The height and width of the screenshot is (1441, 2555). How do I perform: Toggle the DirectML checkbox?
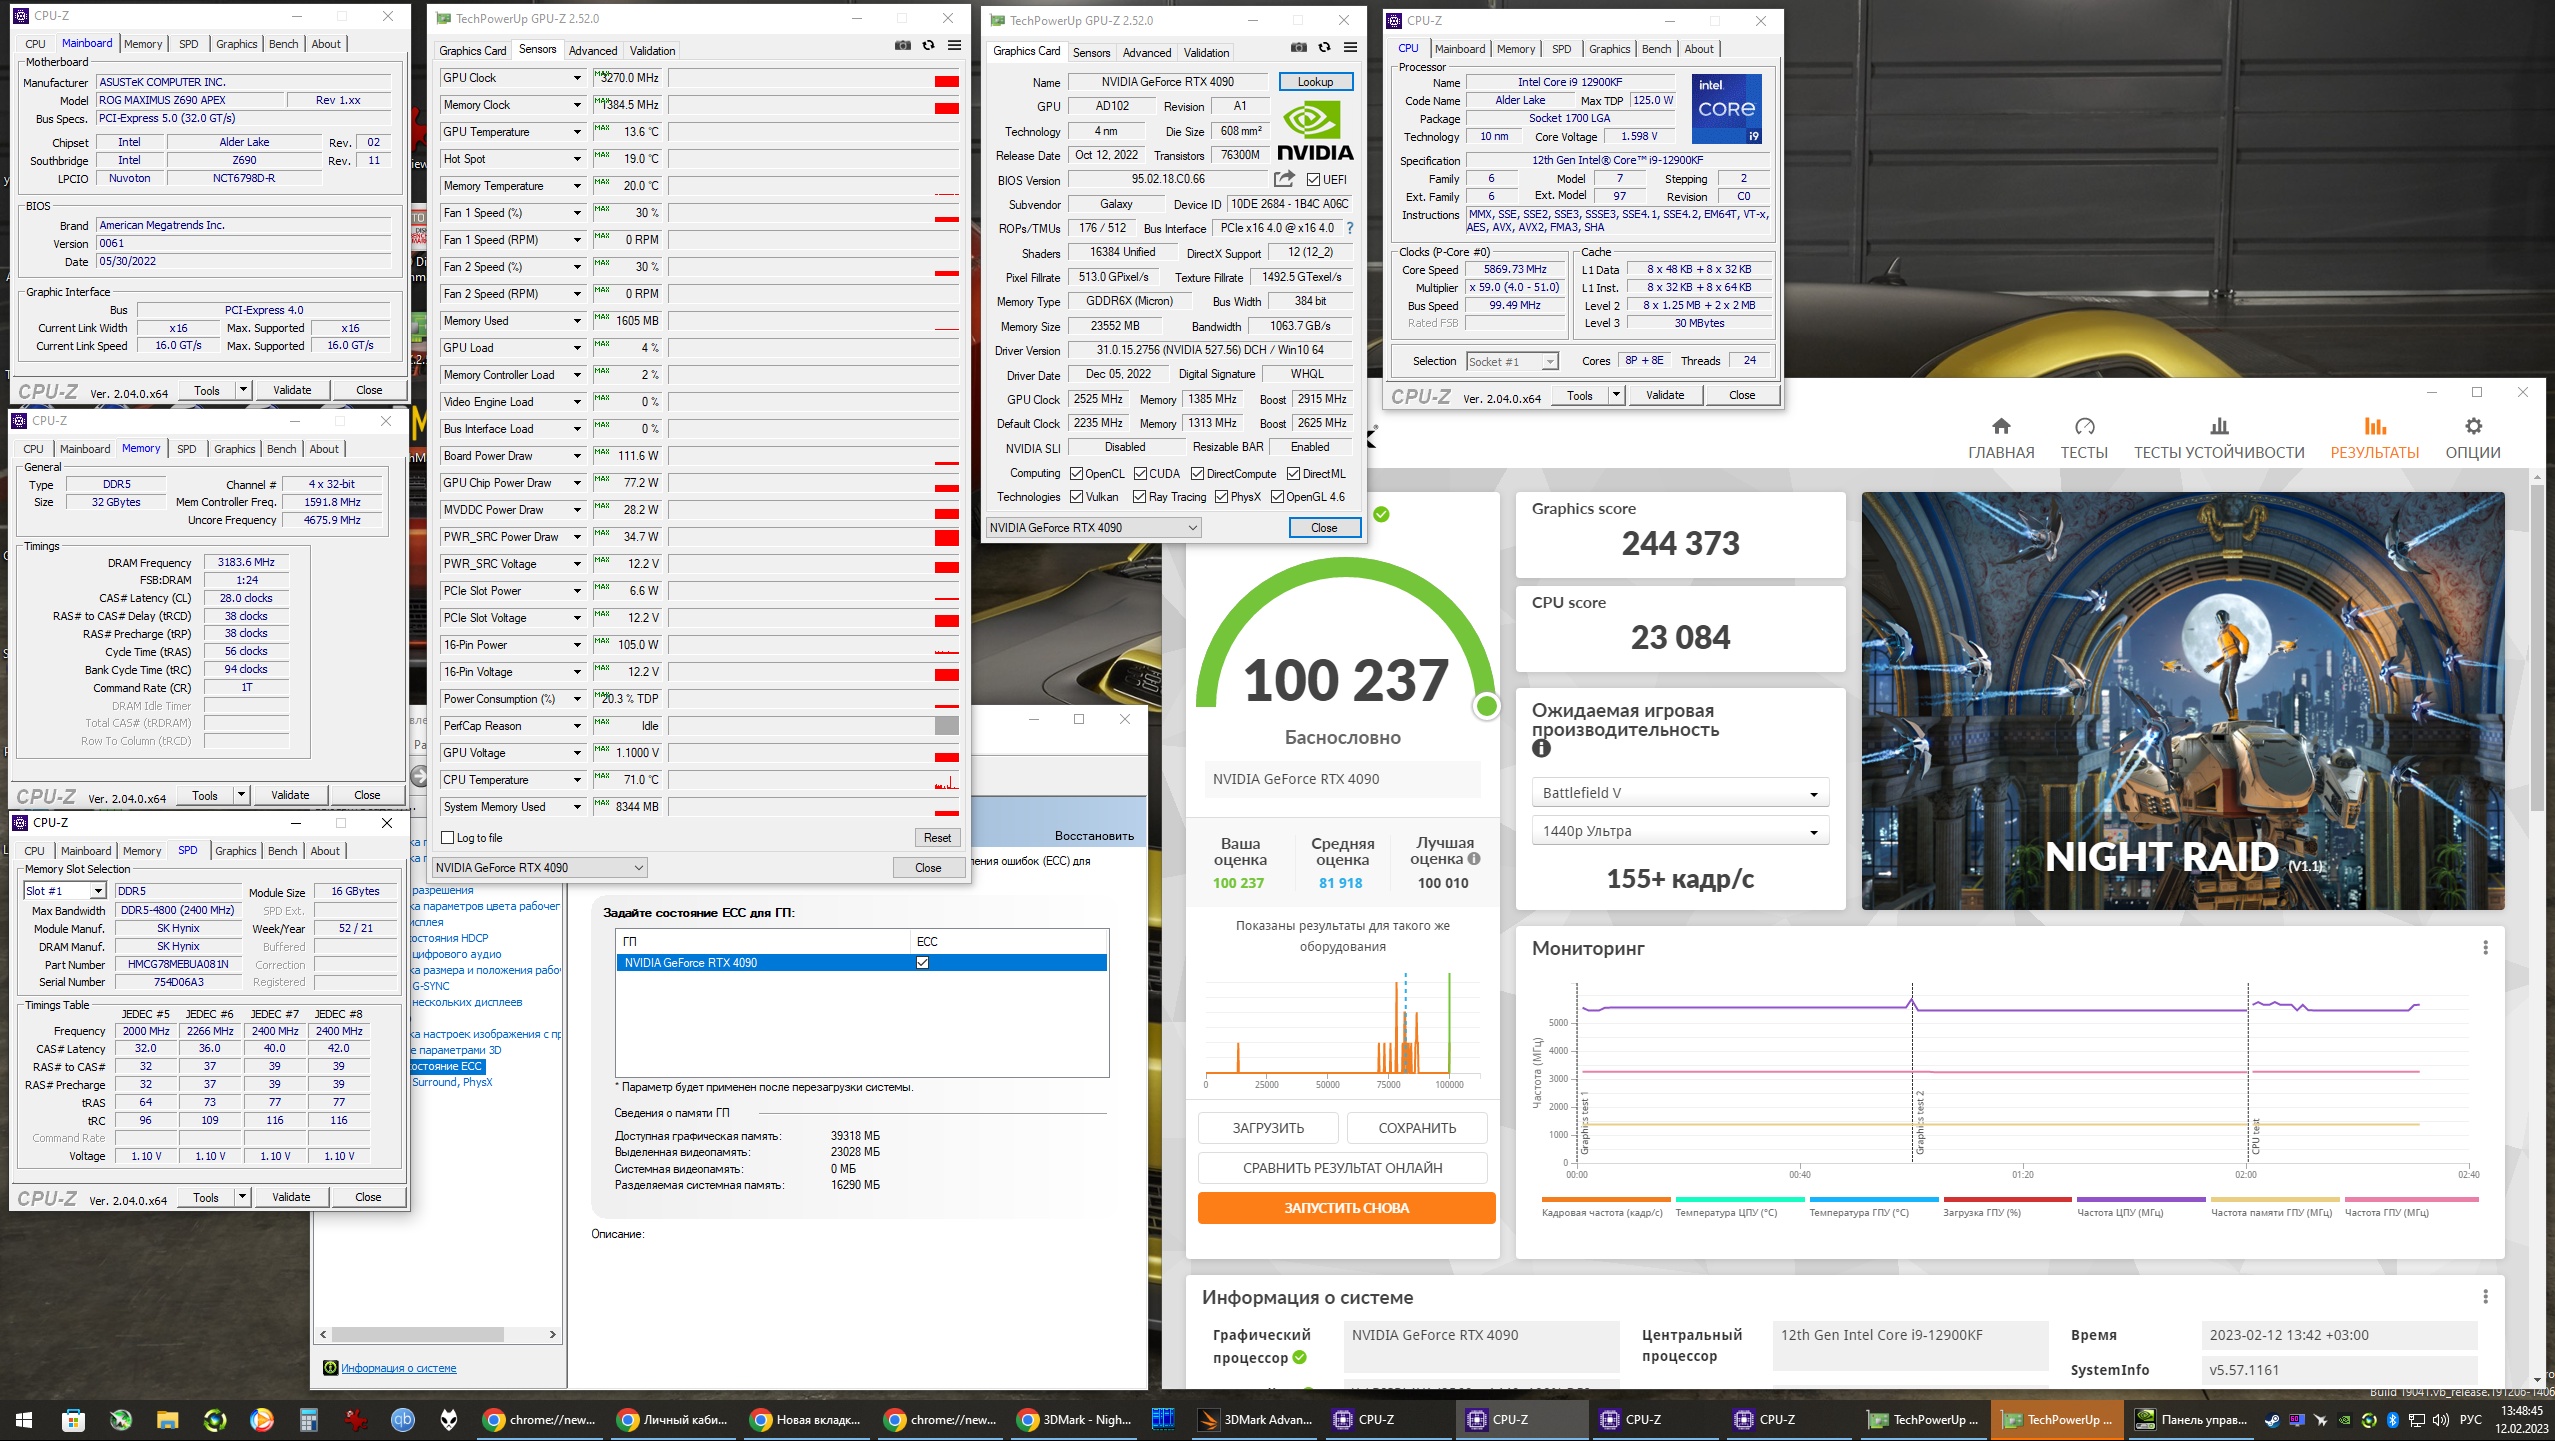click(x=1293, y=474)
